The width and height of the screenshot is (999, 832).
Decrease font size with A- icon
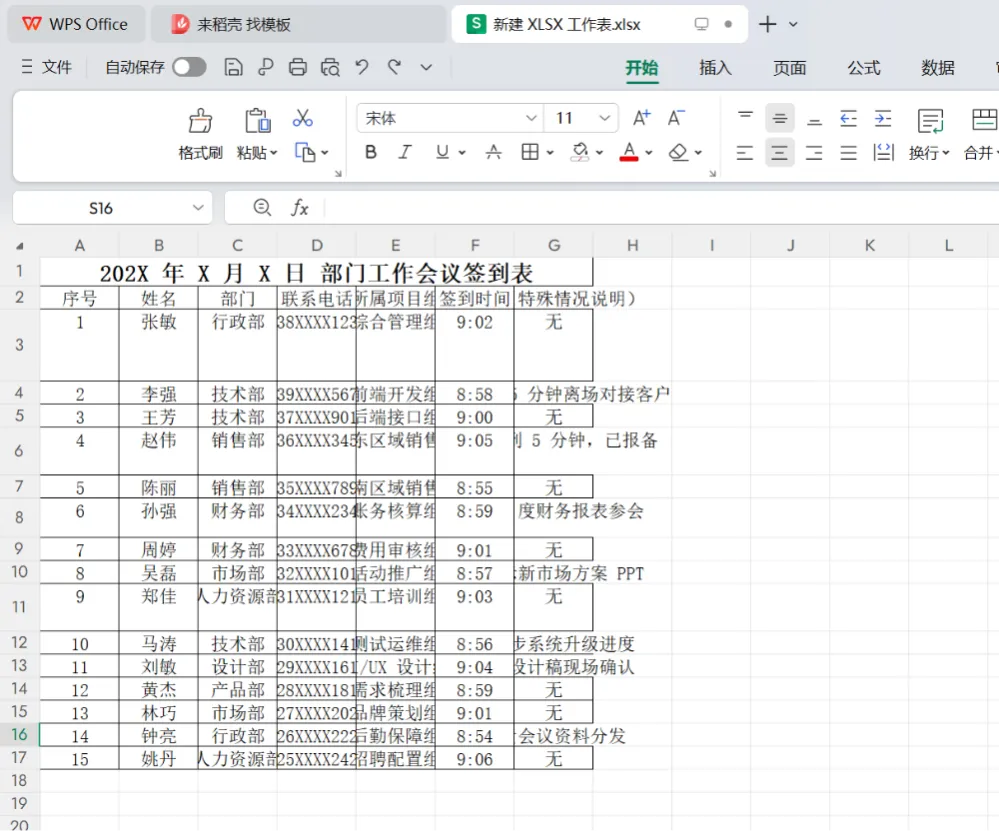[675, 117]
